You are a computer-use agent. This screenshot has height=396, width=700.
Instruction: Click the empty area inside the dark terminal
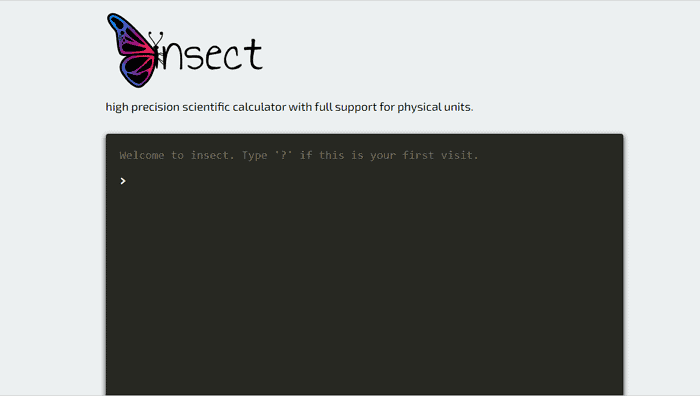[364, 290]
